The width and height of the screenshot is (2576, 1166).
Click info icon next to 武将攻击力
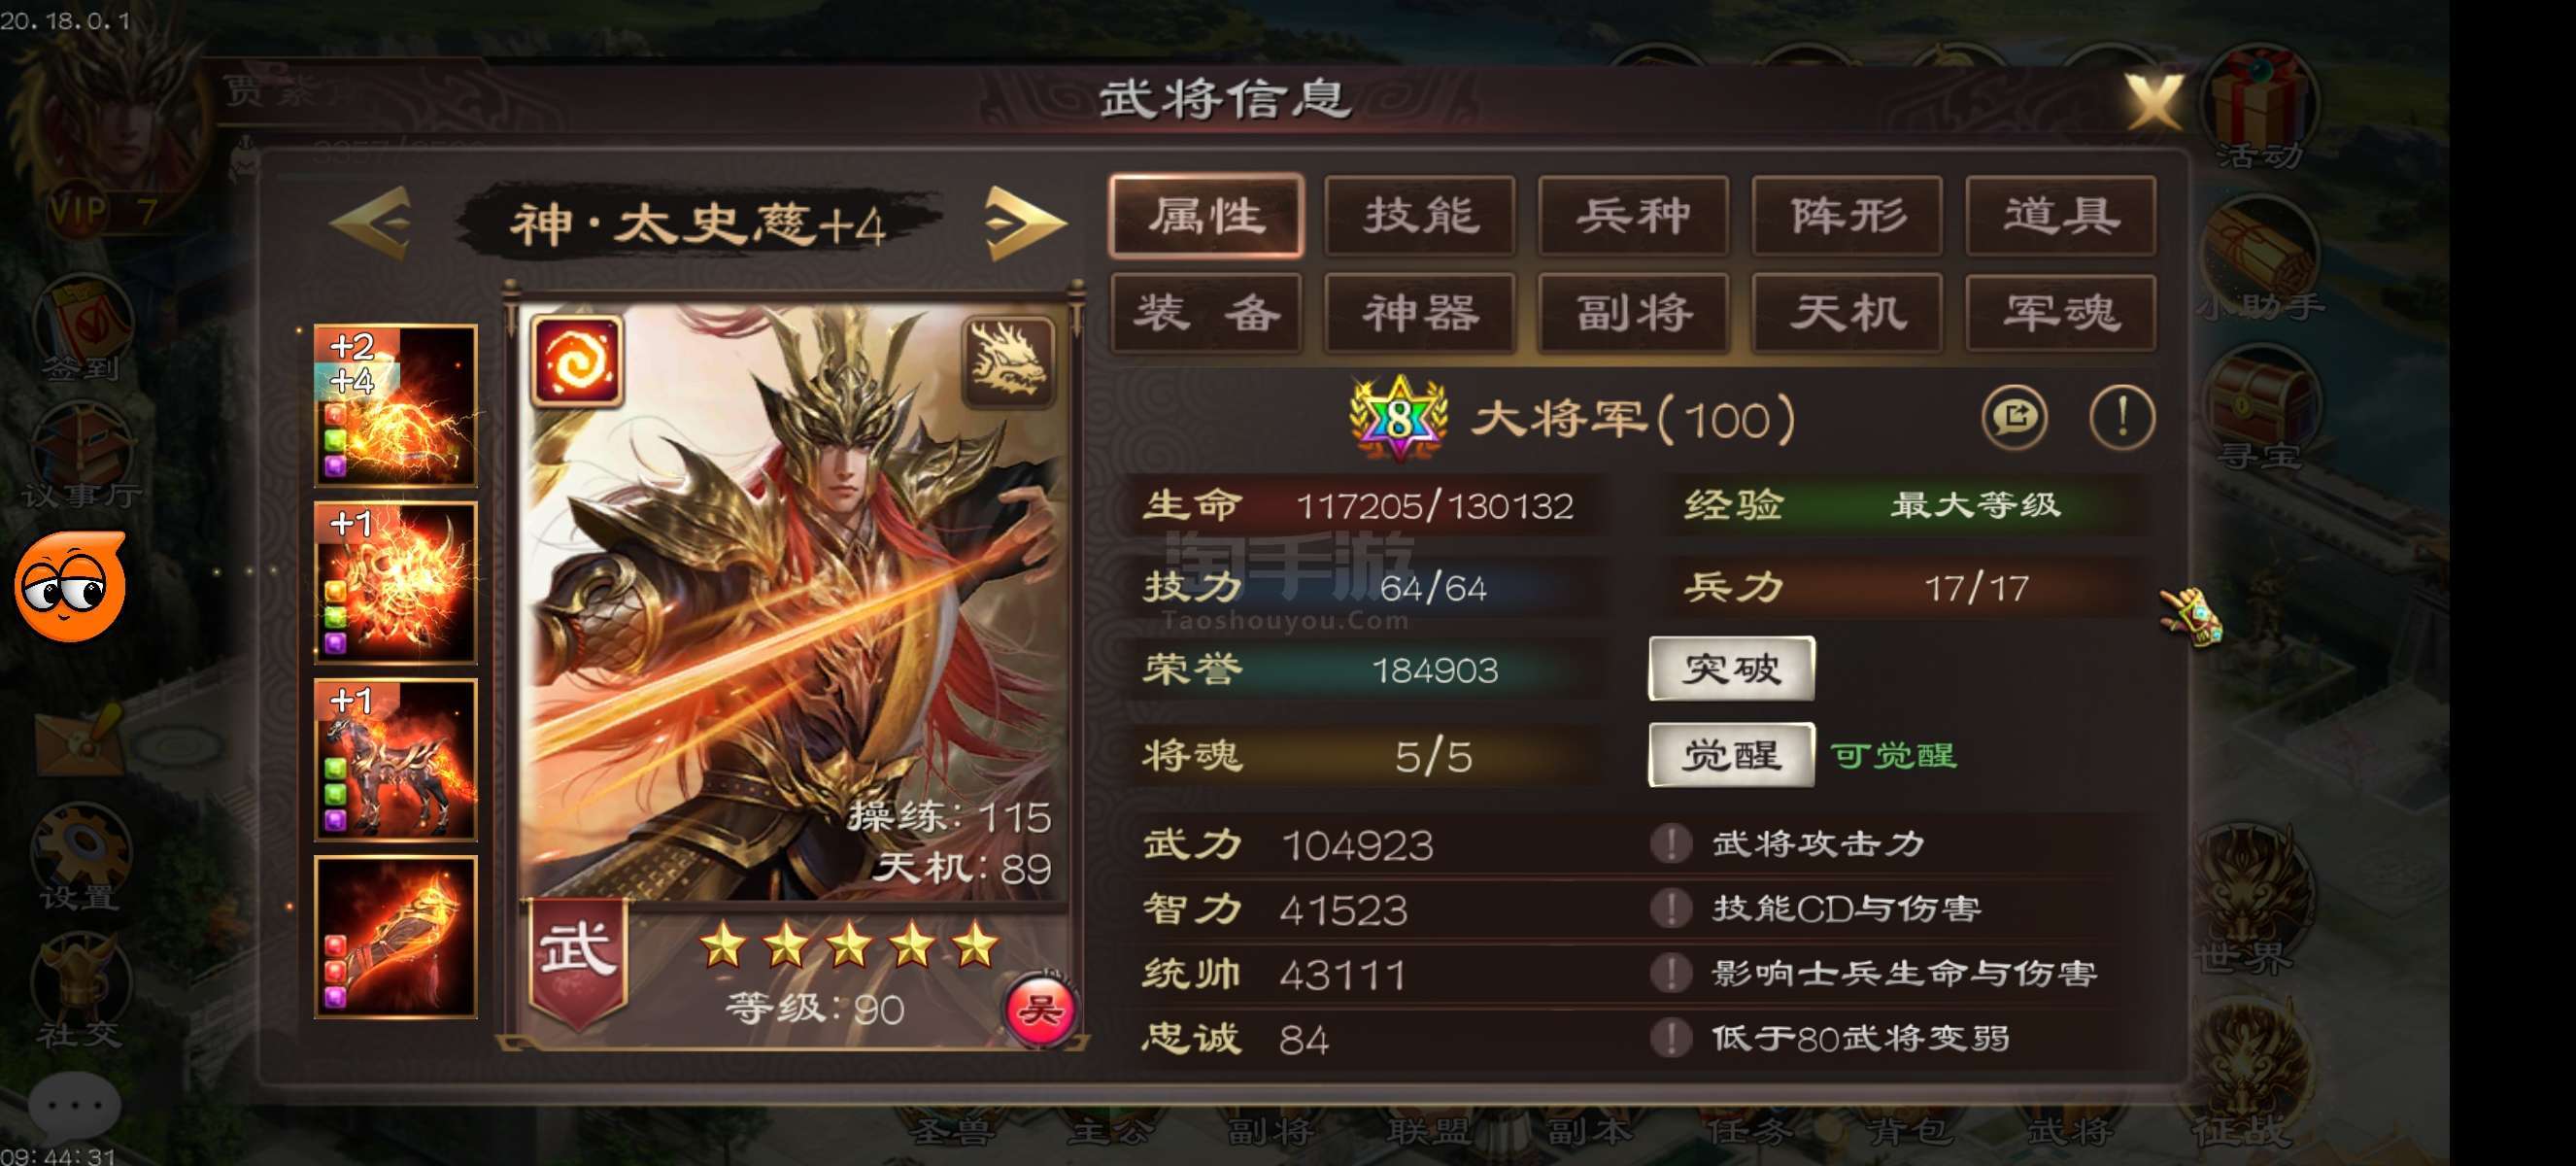(x=1670, y=843)
